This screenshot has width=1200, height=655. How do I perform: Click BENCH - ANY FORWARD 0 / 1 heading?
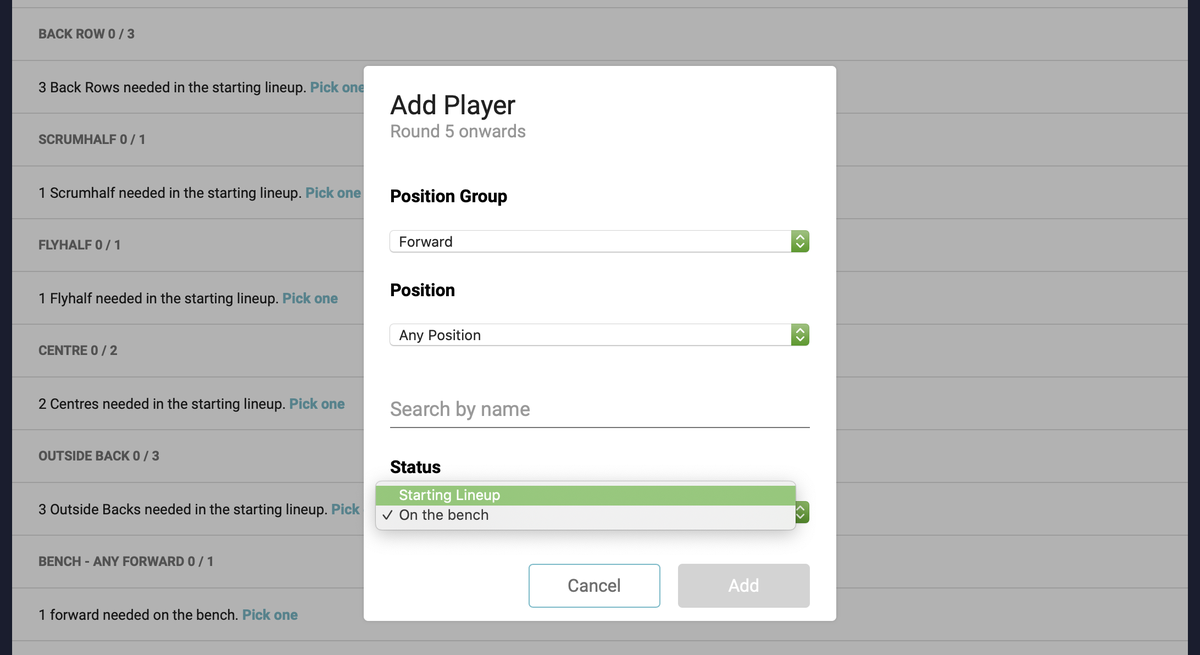point(126,562)
